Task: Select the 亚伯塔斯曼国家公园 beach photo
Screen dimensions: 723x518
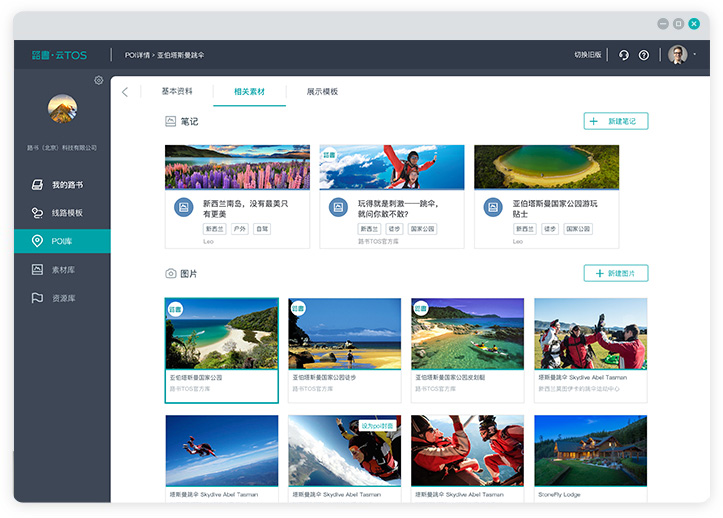Action: coord(222,351)
